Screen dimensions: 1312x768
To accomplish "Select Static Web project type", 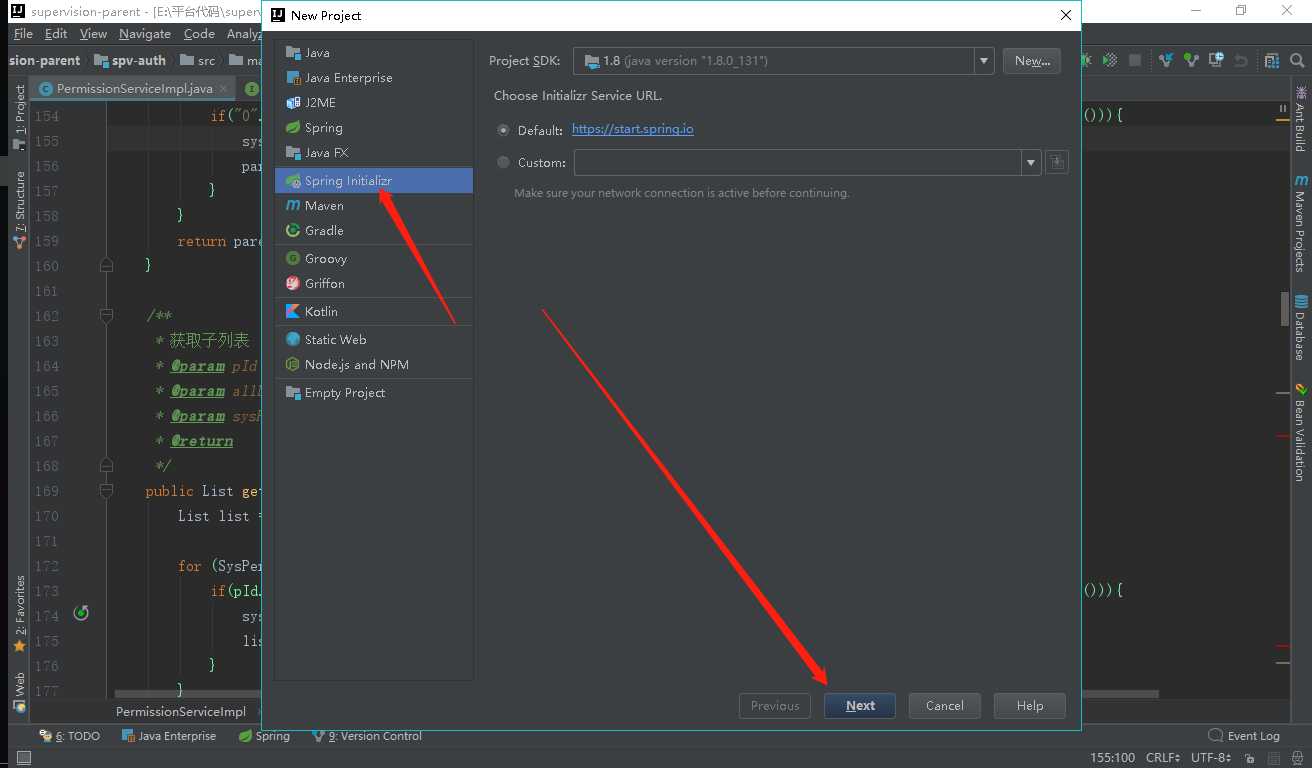I will (x=373, y=340).
